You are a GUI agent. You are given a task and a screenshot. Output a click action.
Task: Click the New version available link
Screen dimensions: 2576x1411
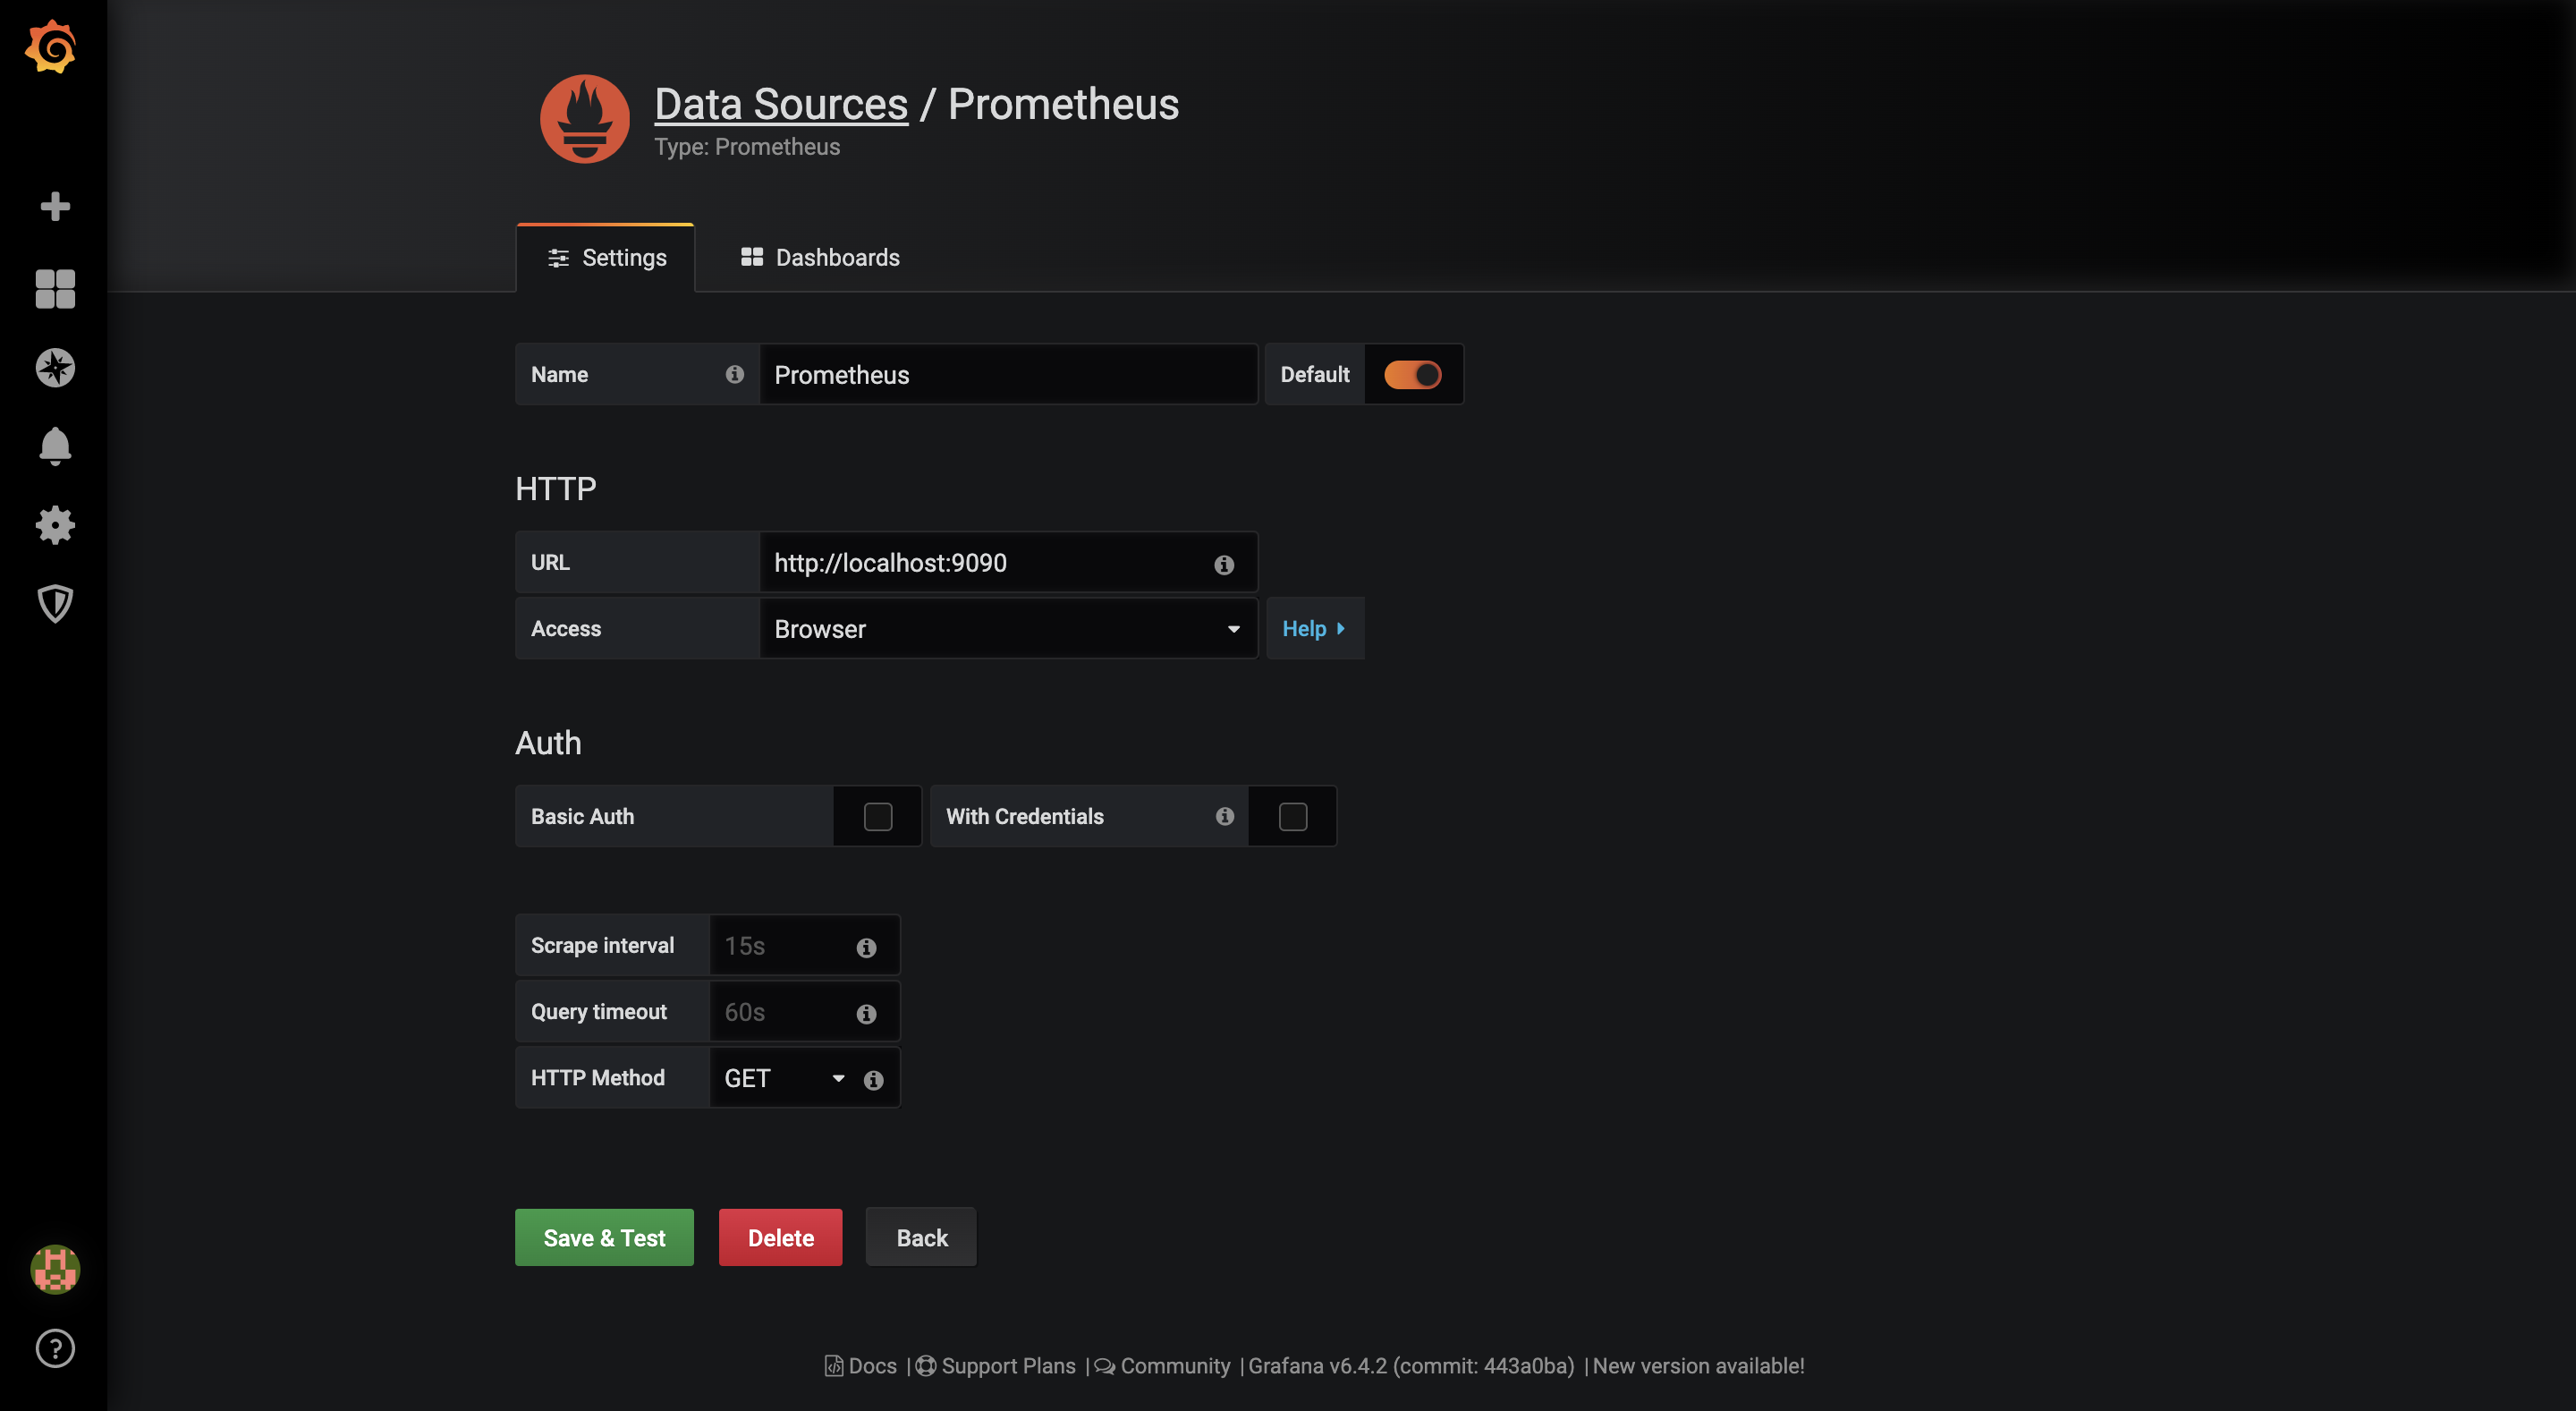click(1698, 1366)
